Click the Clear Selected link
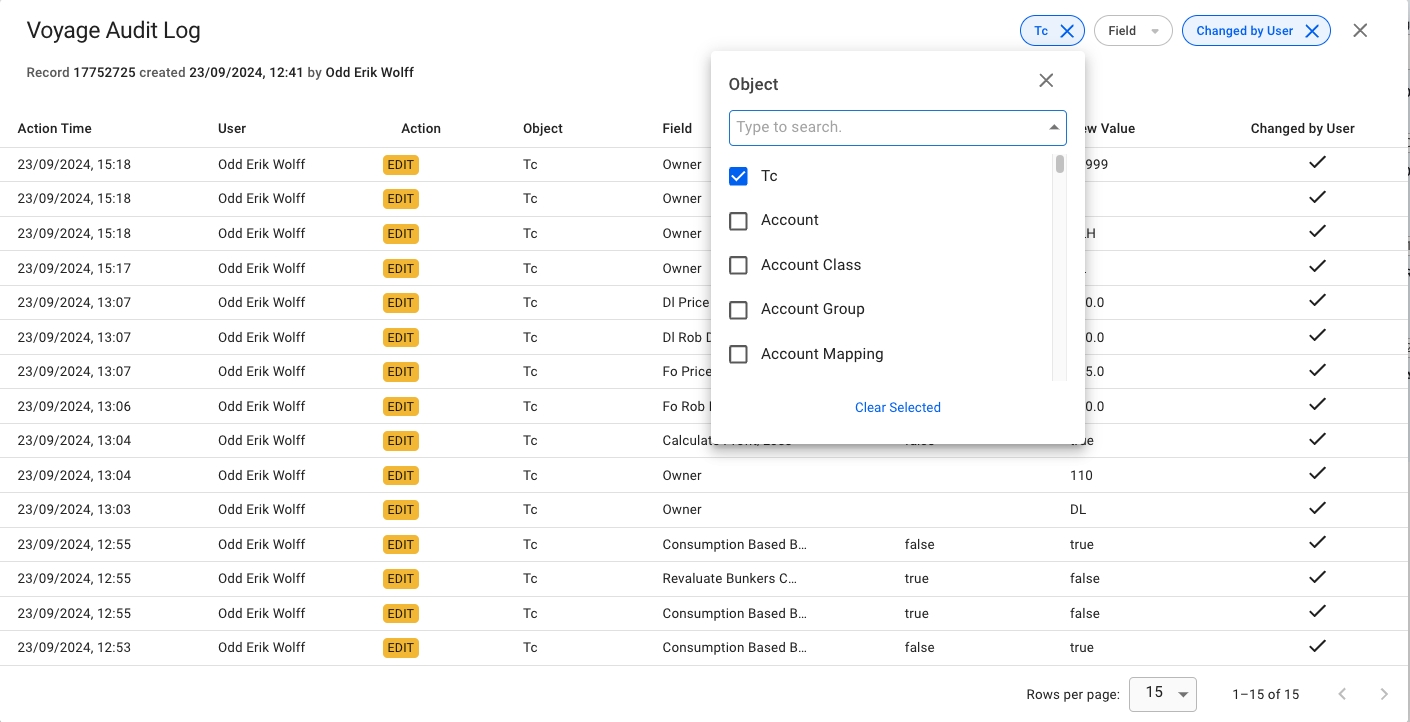This screenshot has width=1410, height=722. point(897,407)
